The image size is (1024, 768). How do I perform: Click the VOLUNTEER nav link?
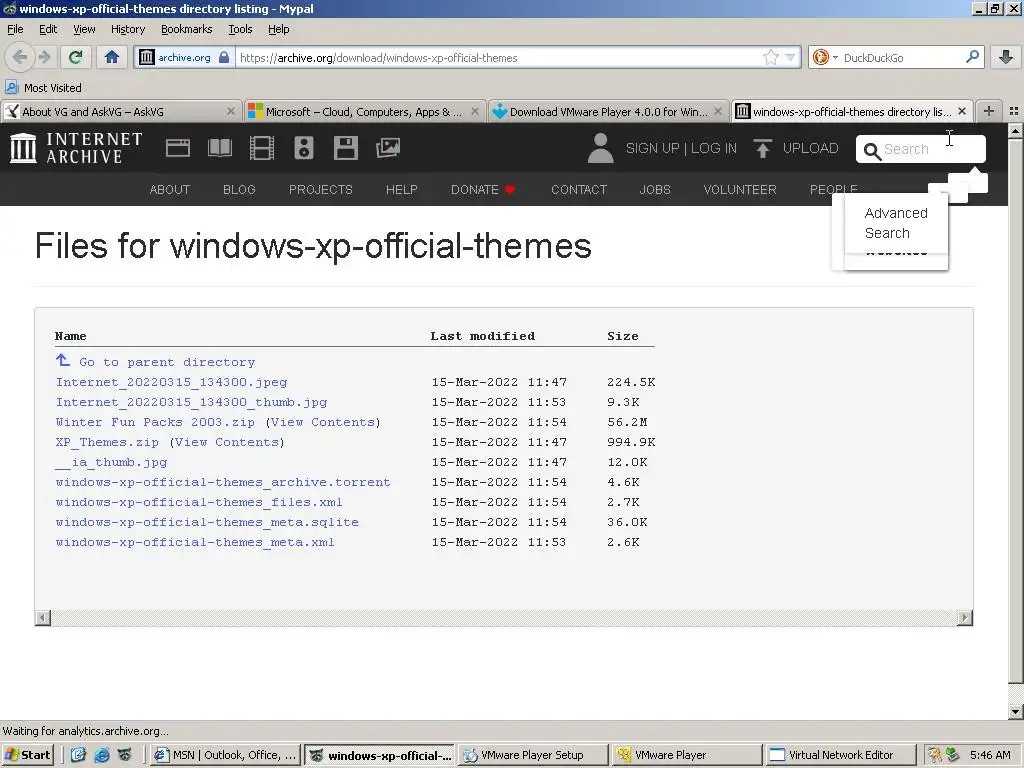tap(740, 189)
